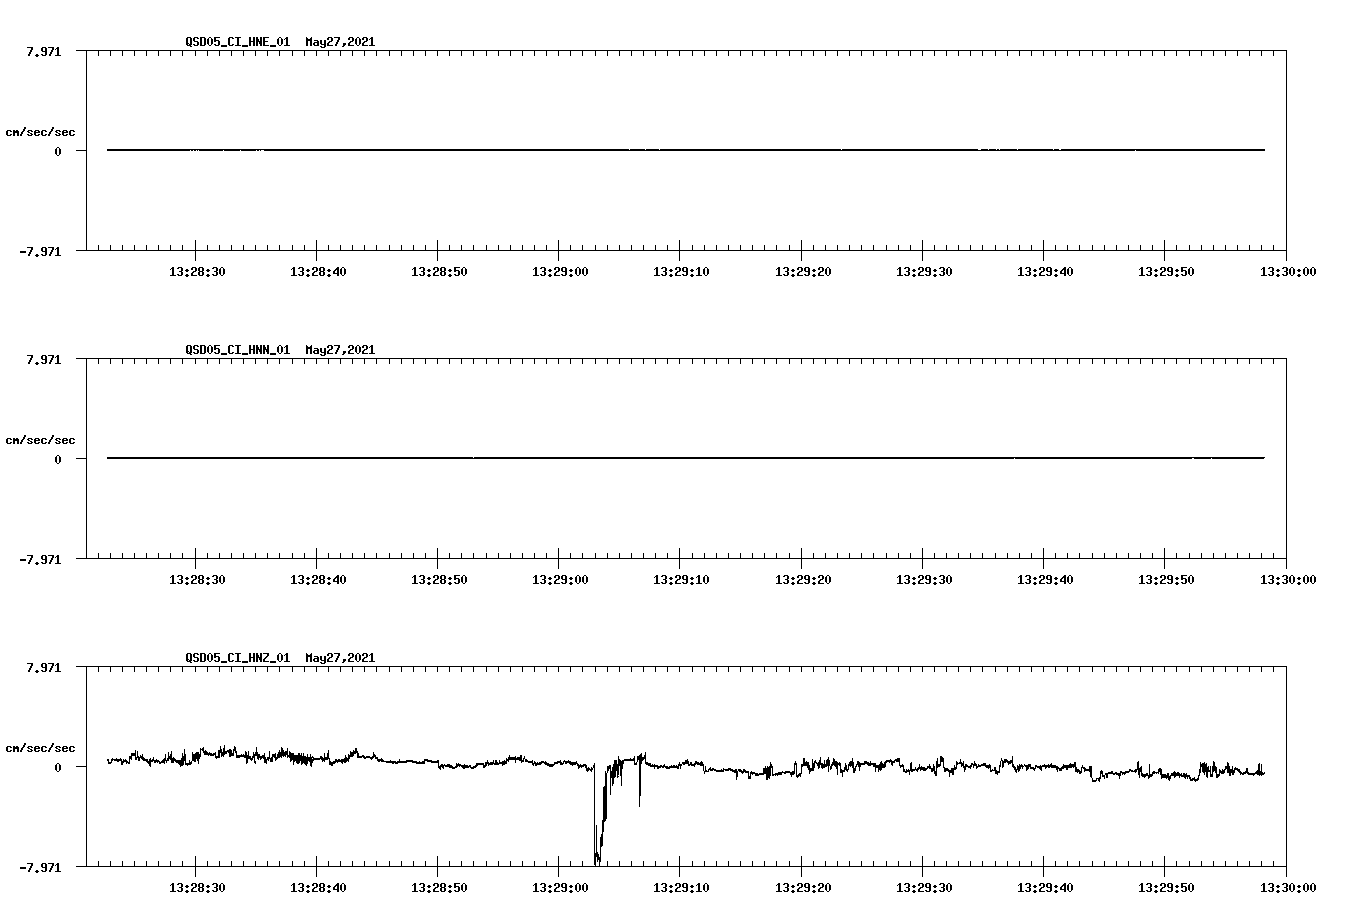Click the May27,2021 date on bottom trace

[x=339, y=658]
